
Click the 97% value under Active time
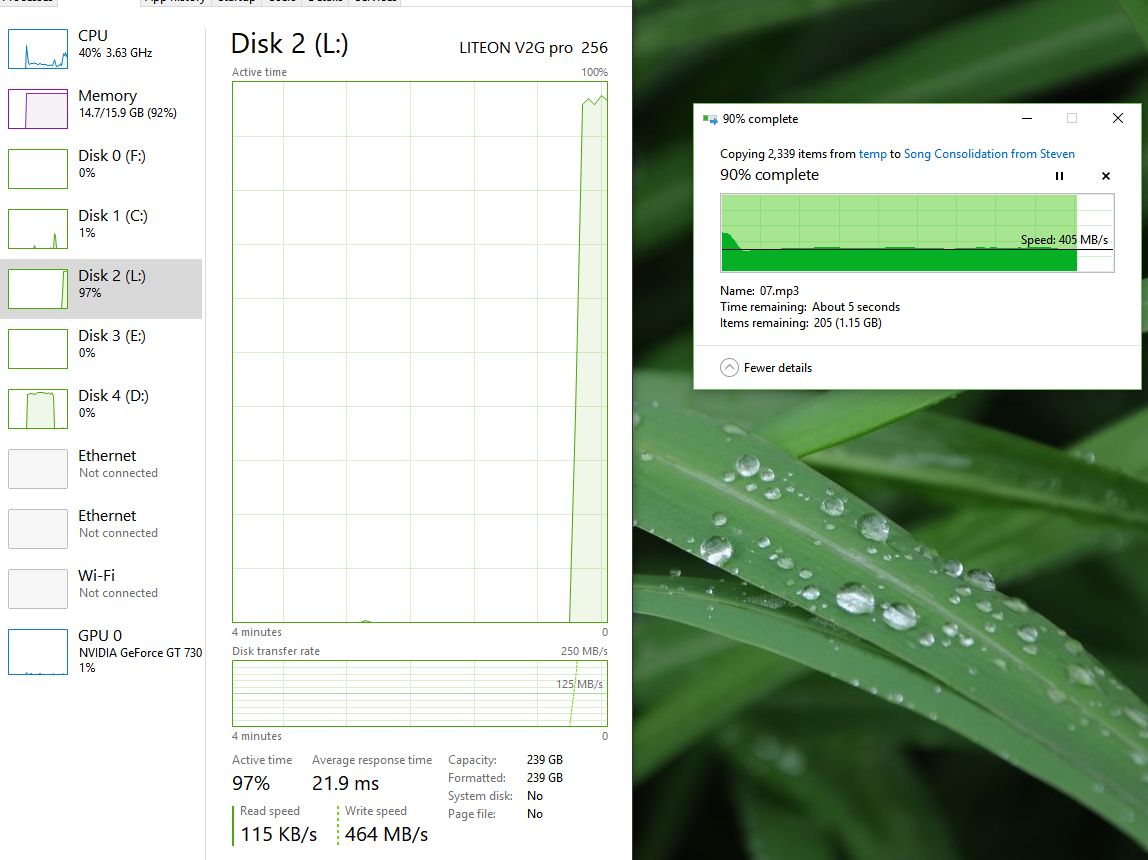pyautogui.click(x=250, y=783)
